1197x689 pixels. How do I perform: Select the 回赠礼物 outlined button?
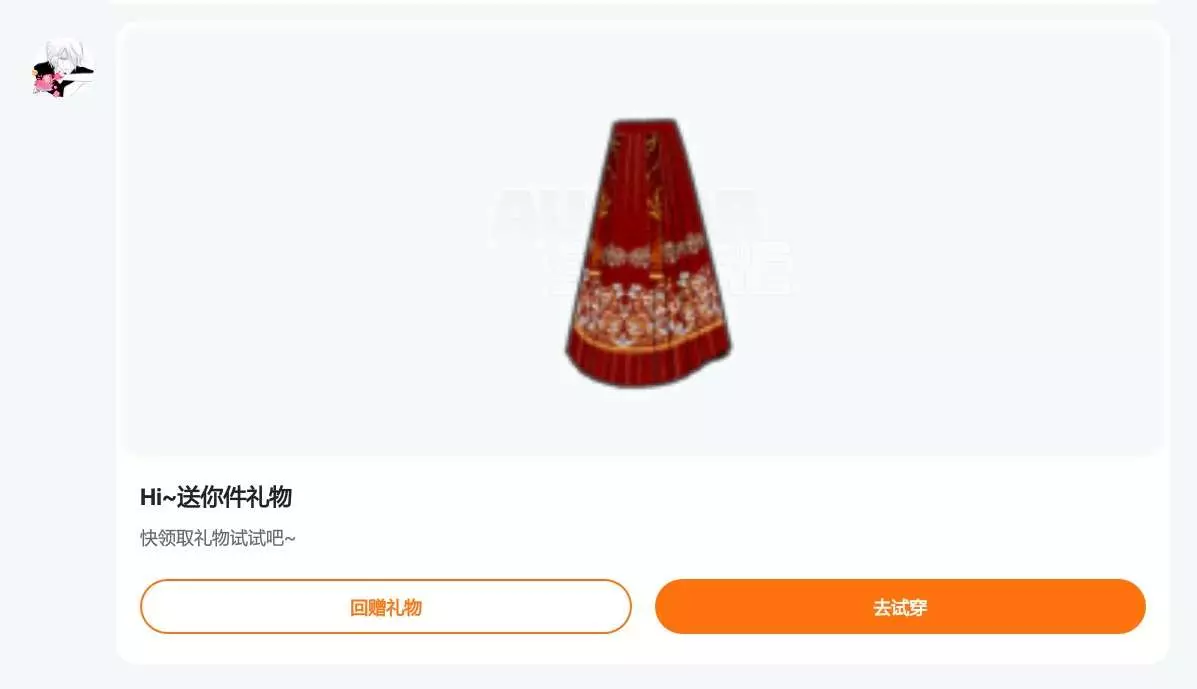386,607
